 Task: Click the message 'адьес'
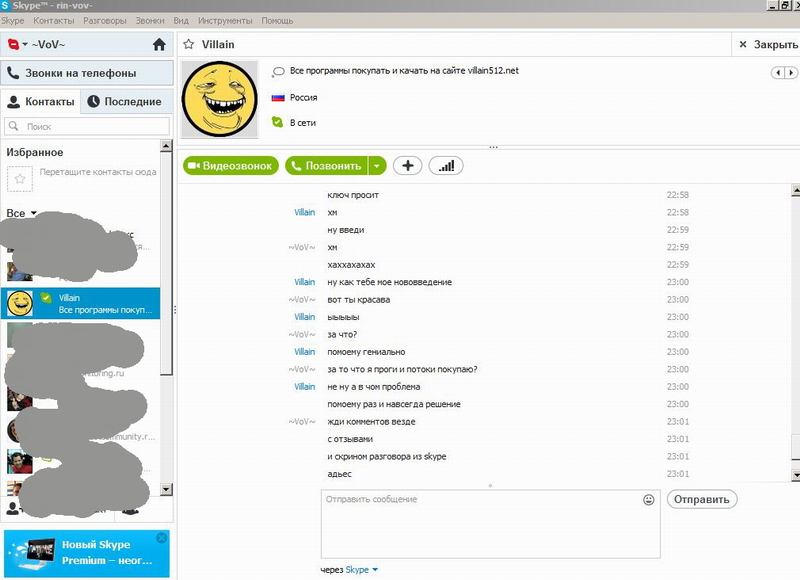[339, 474]
